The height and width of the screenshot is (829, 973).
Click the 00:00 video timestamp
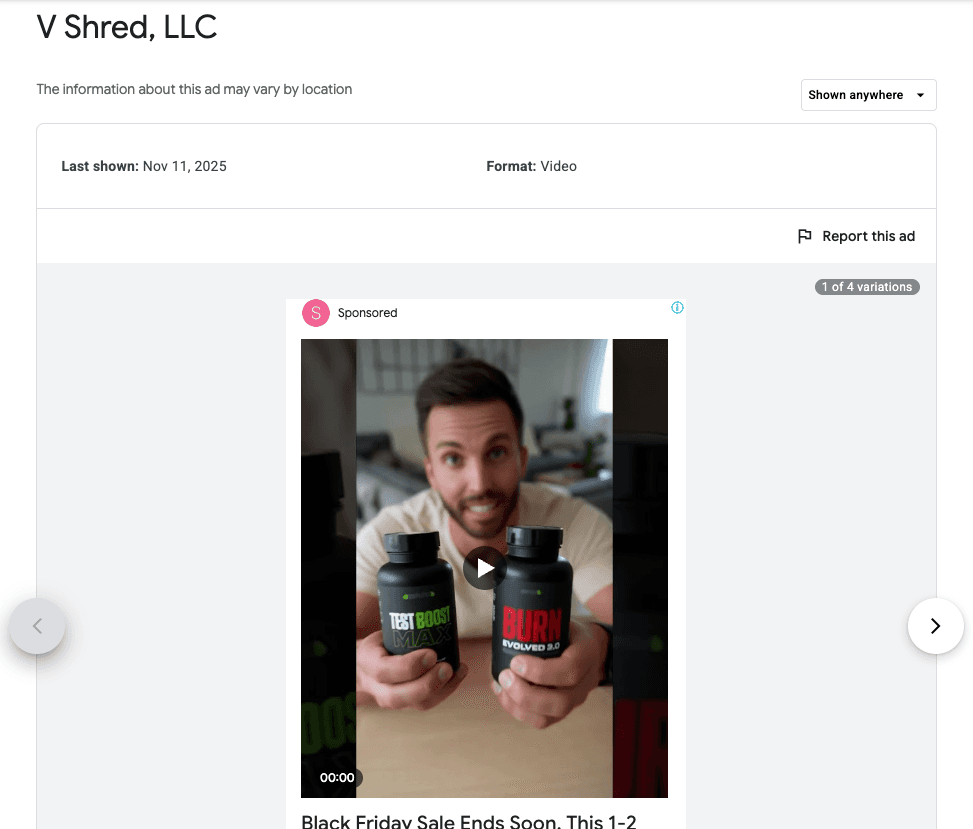click(x=337, y=777)
